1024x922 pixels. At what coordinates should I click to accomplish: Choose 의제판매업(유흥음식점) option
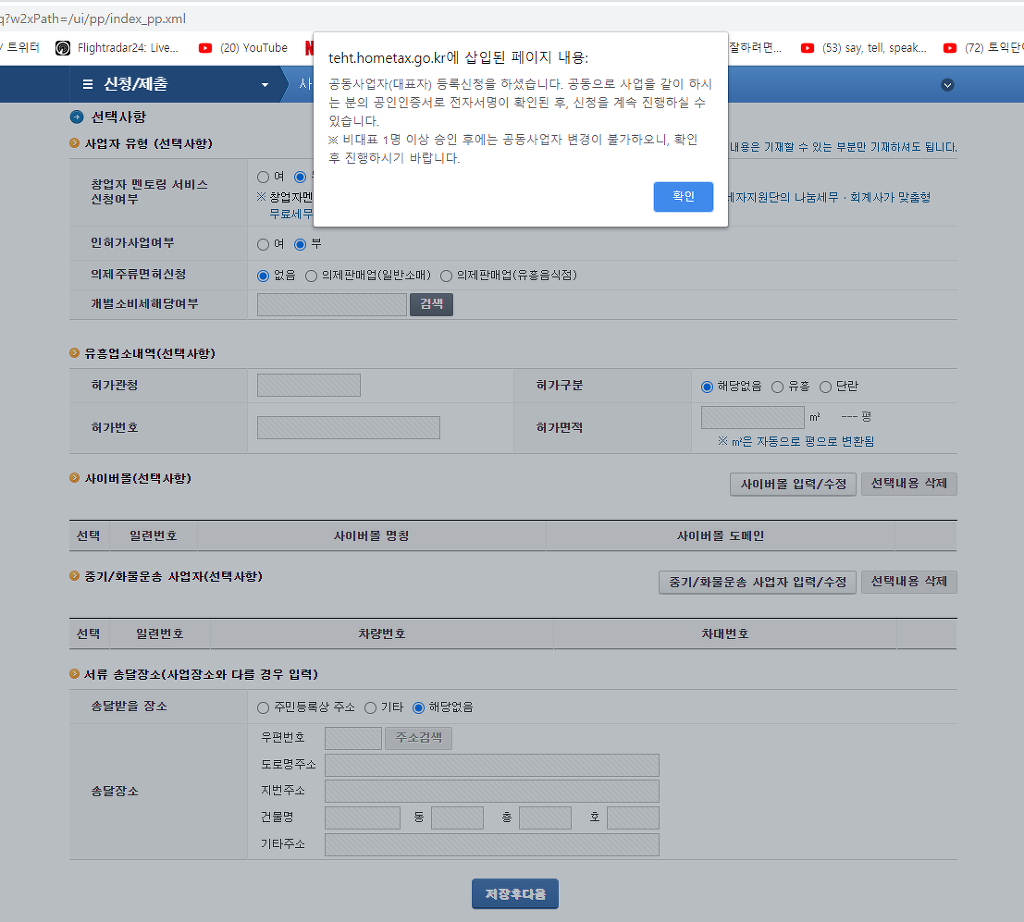click(446, 276)
